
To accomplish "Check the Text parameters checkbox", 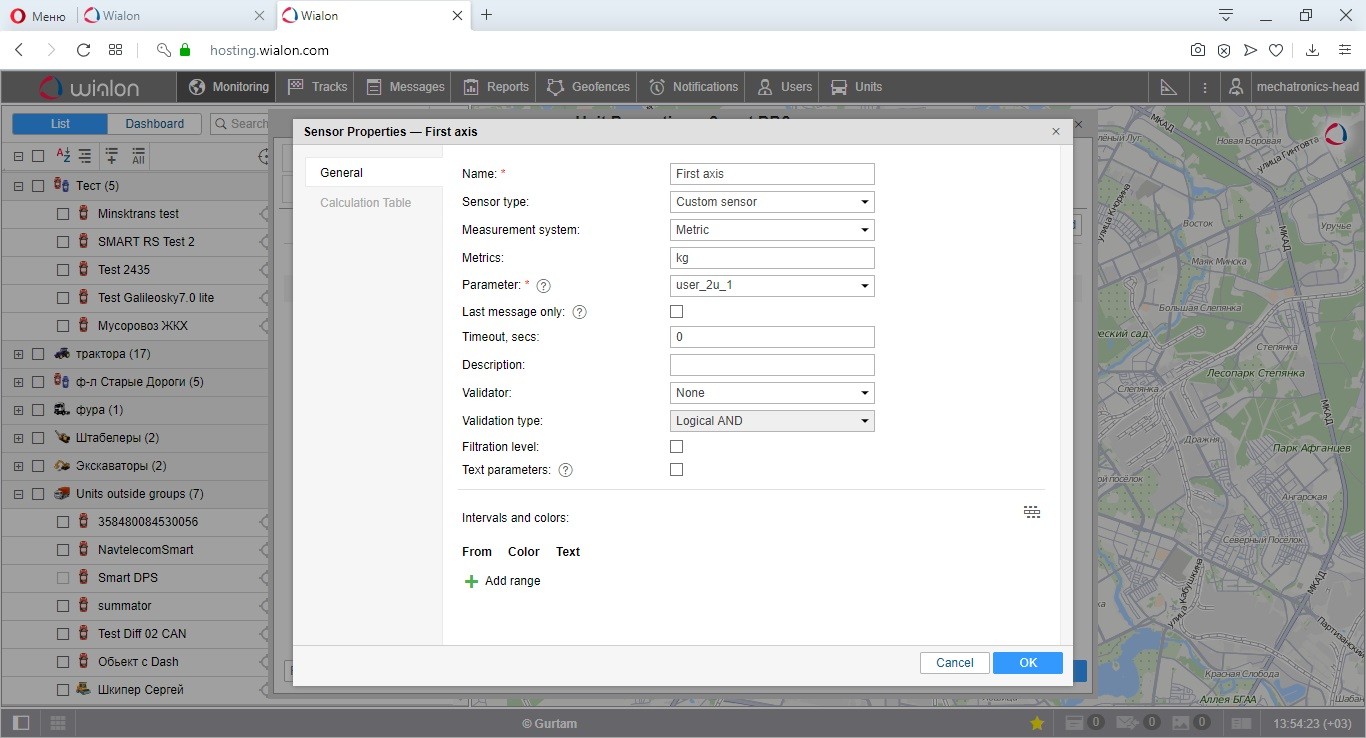I will click(x=676, y=470).
